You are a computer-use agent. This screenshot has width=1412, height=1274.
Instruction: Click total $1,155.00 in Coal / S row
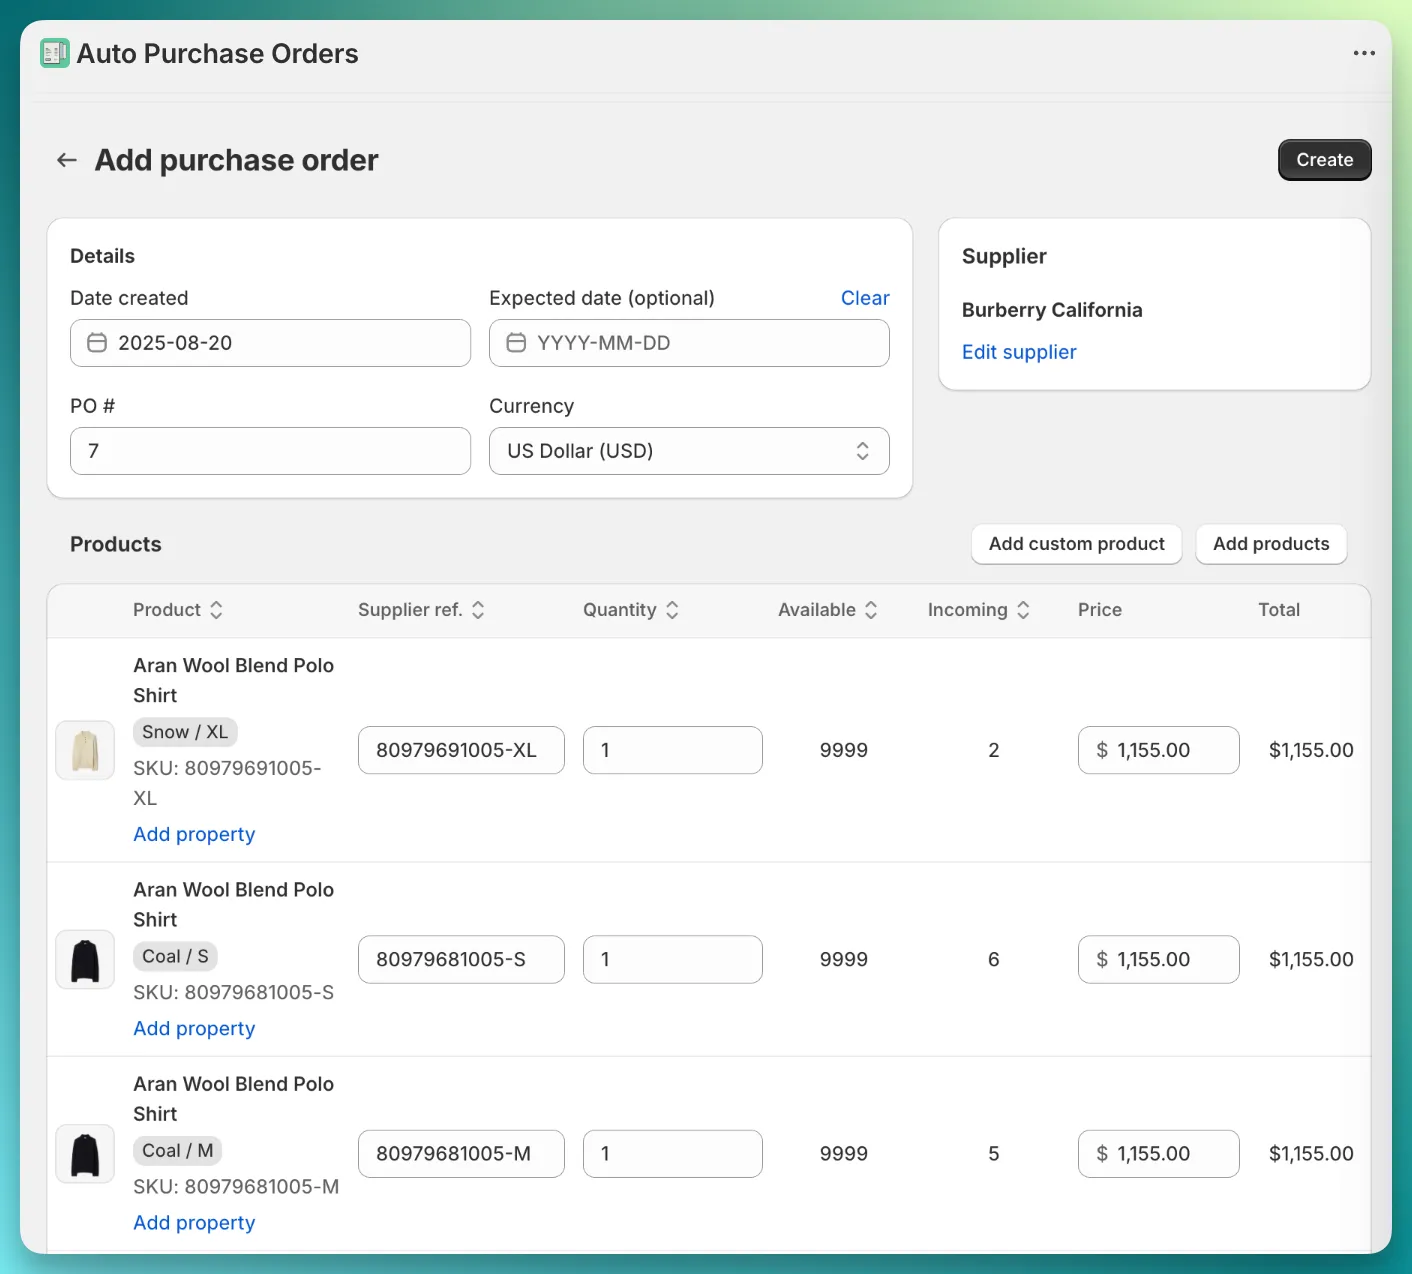click(1311, 959)
